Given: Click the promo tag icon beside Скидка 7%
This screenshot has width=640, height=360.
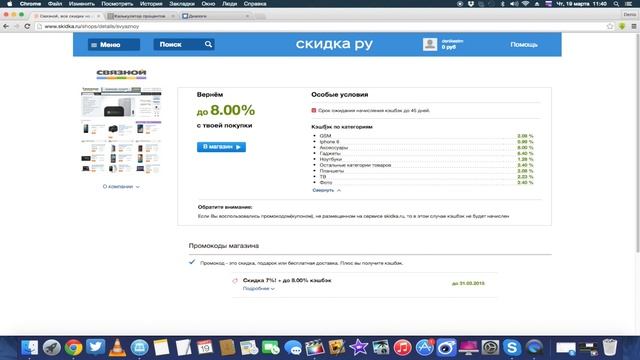Looking at the screenshot, I should click(235, 280).
